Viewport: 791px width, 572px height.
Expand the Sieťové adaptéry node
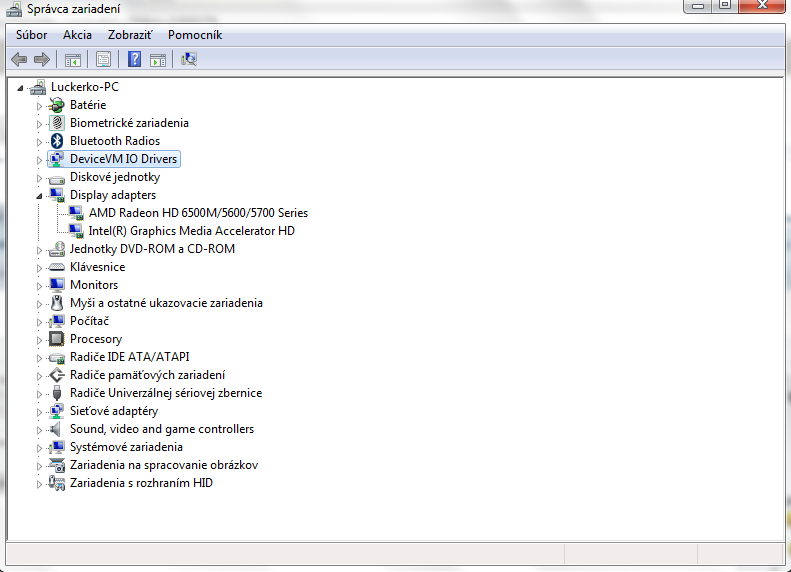39,413
